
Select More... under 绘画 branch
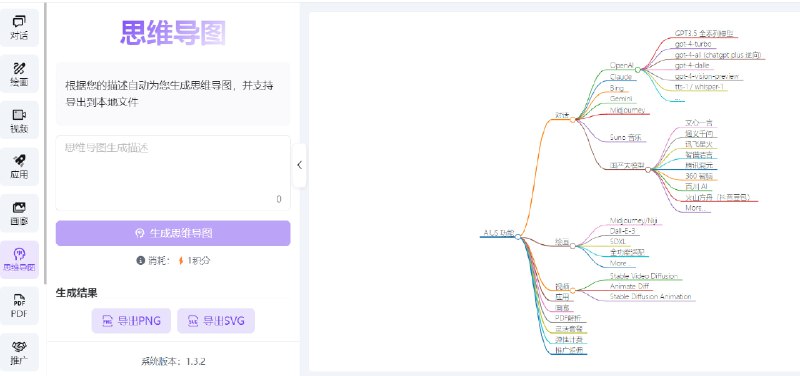tap(619, 263)
